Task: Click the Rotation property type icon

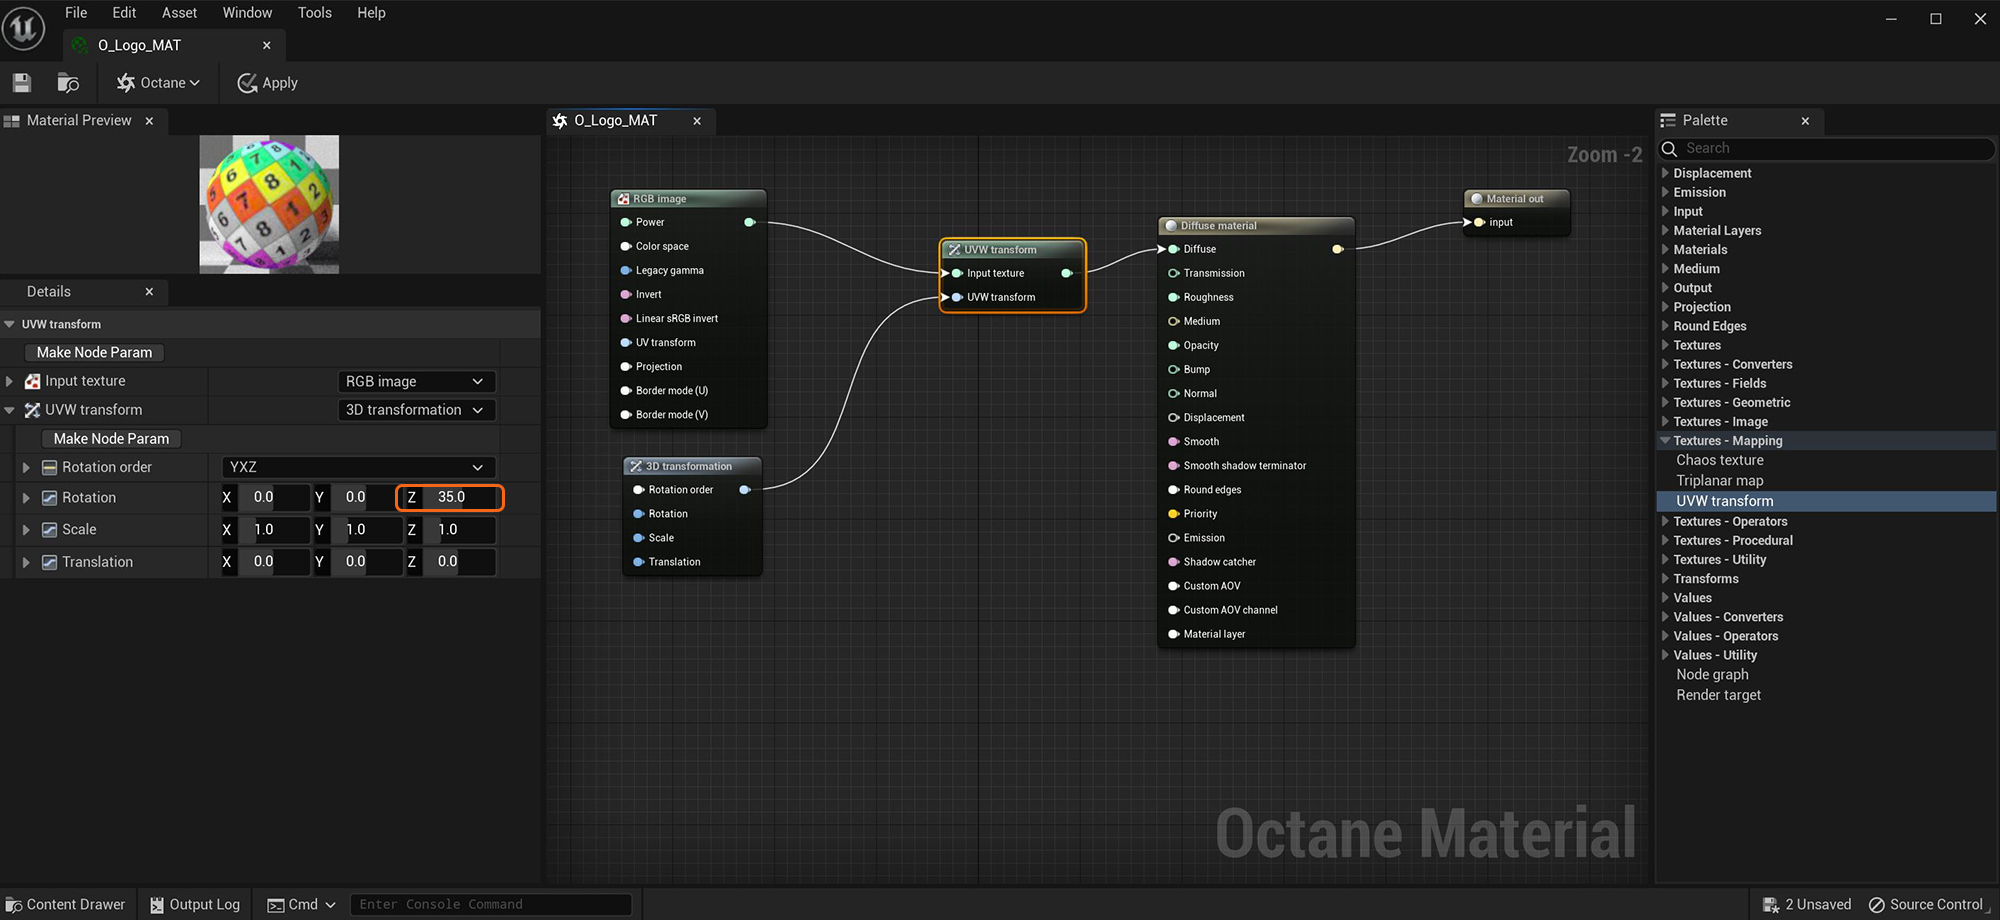Action: pos(49,497)
